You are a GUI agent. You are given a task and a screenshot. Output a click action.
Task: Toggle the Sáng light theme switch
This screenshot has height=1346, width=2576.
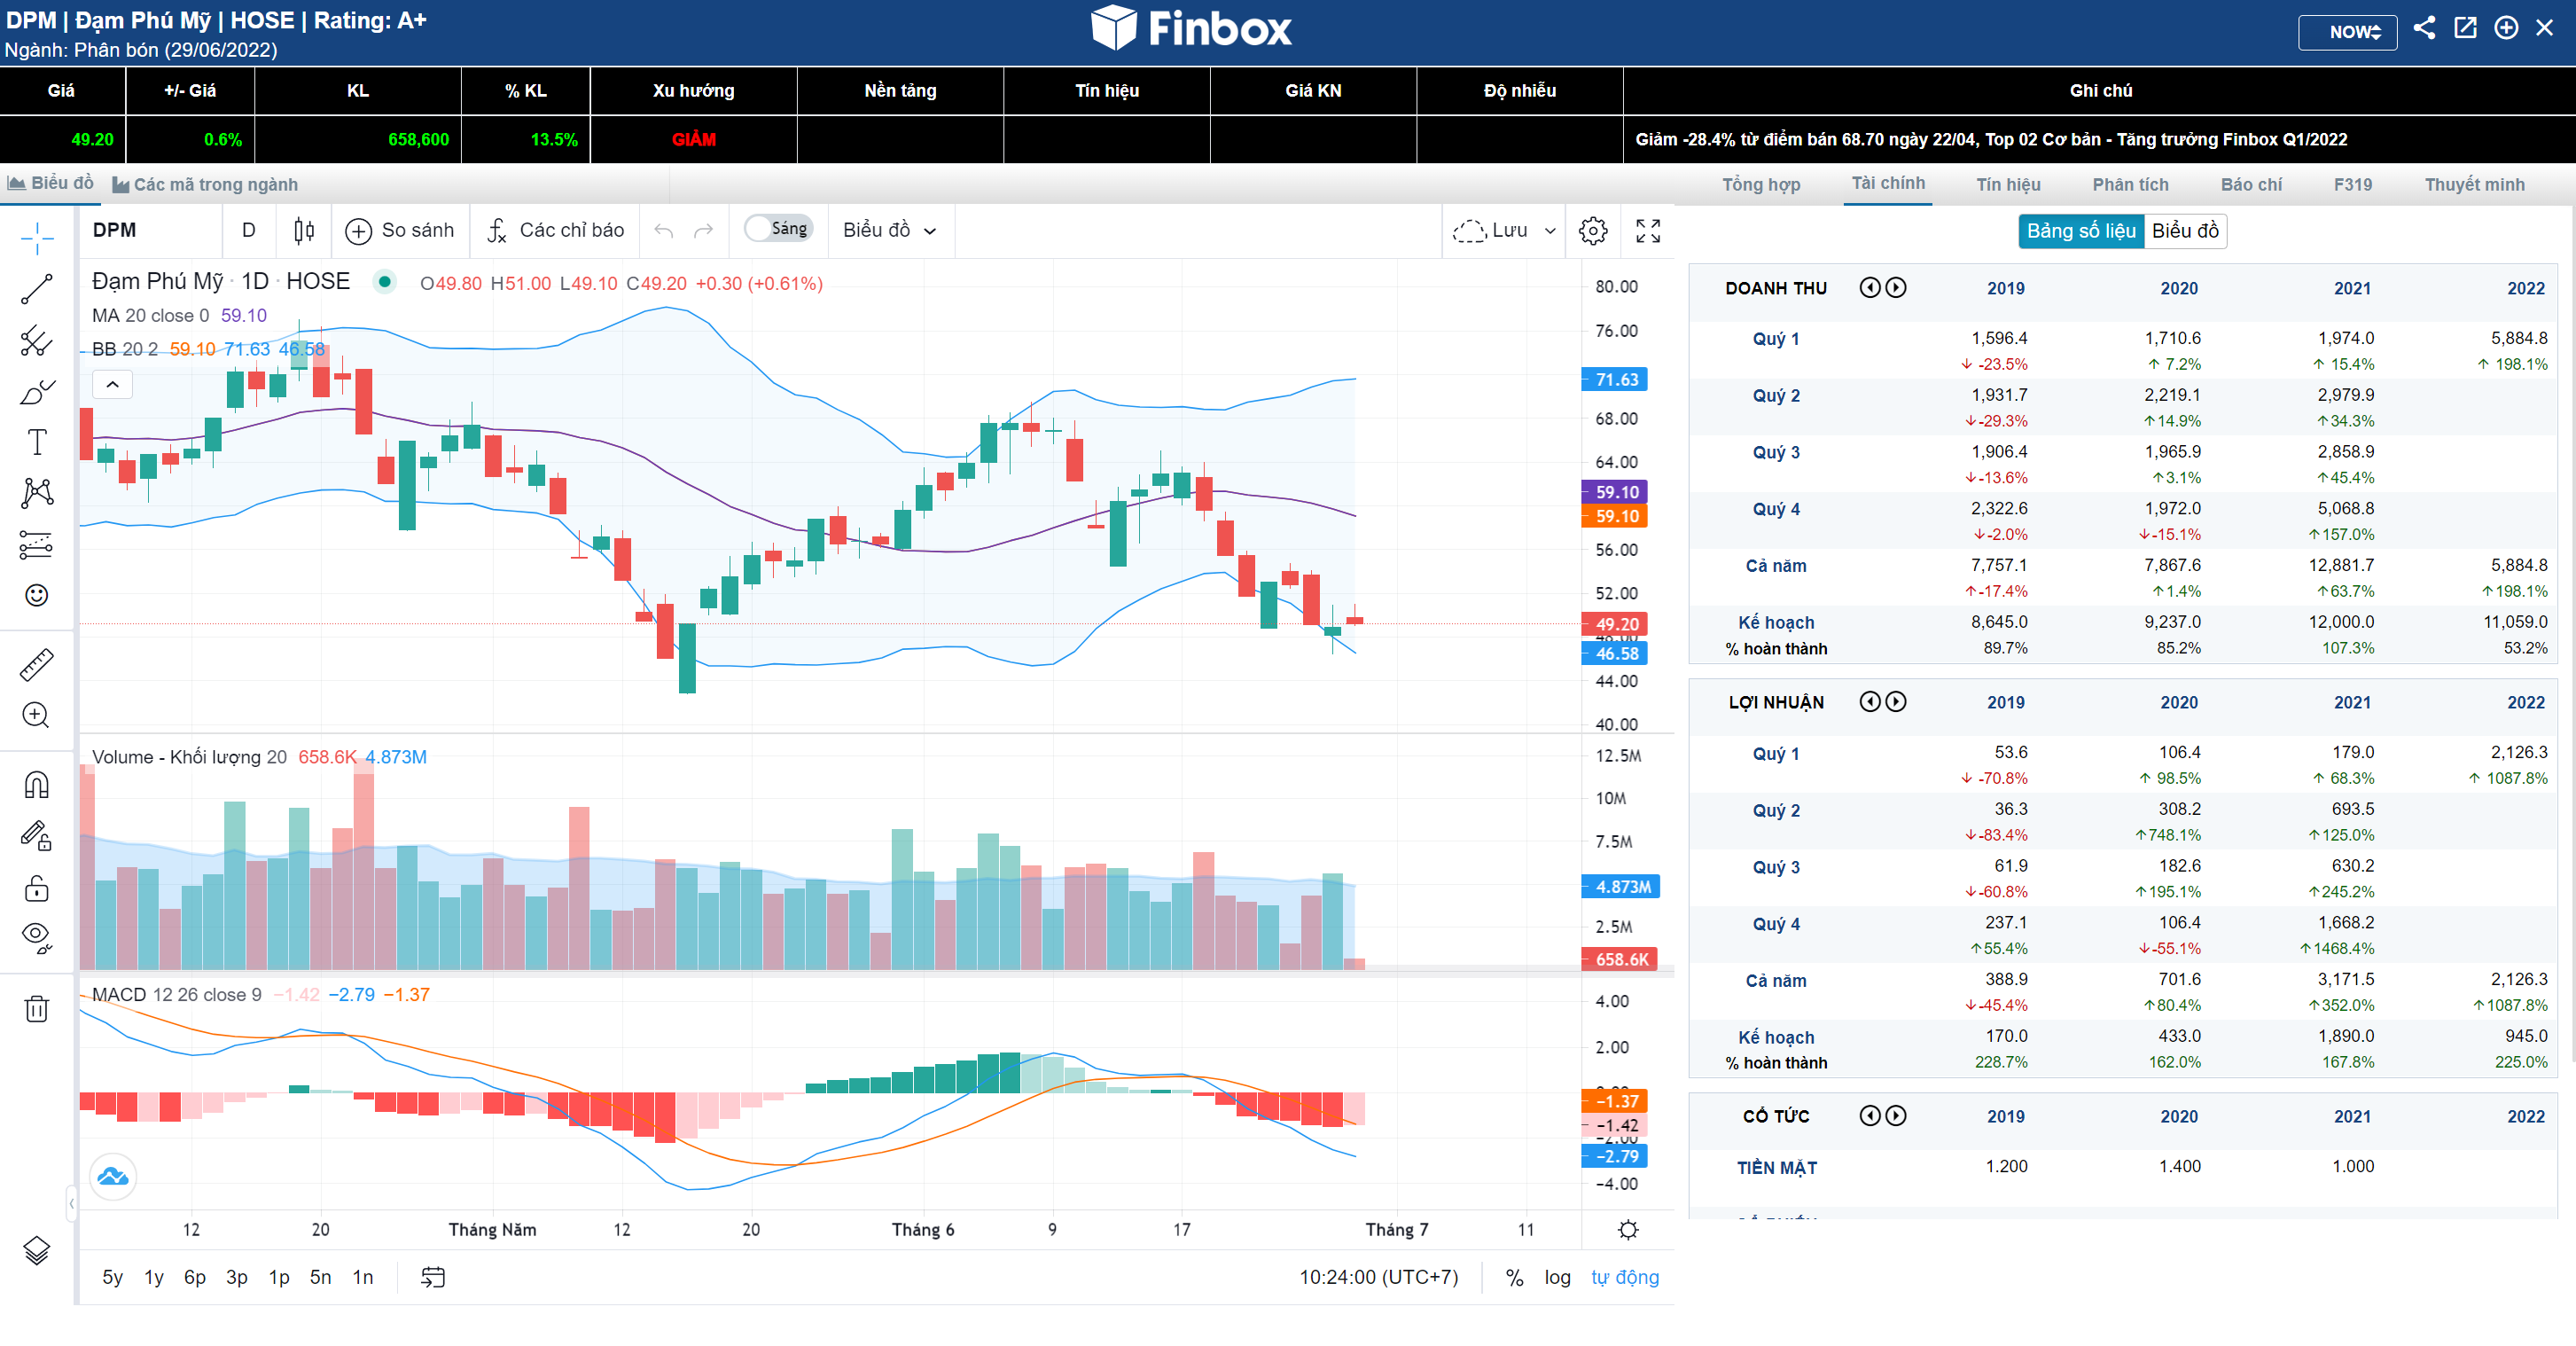pos(778,229)
